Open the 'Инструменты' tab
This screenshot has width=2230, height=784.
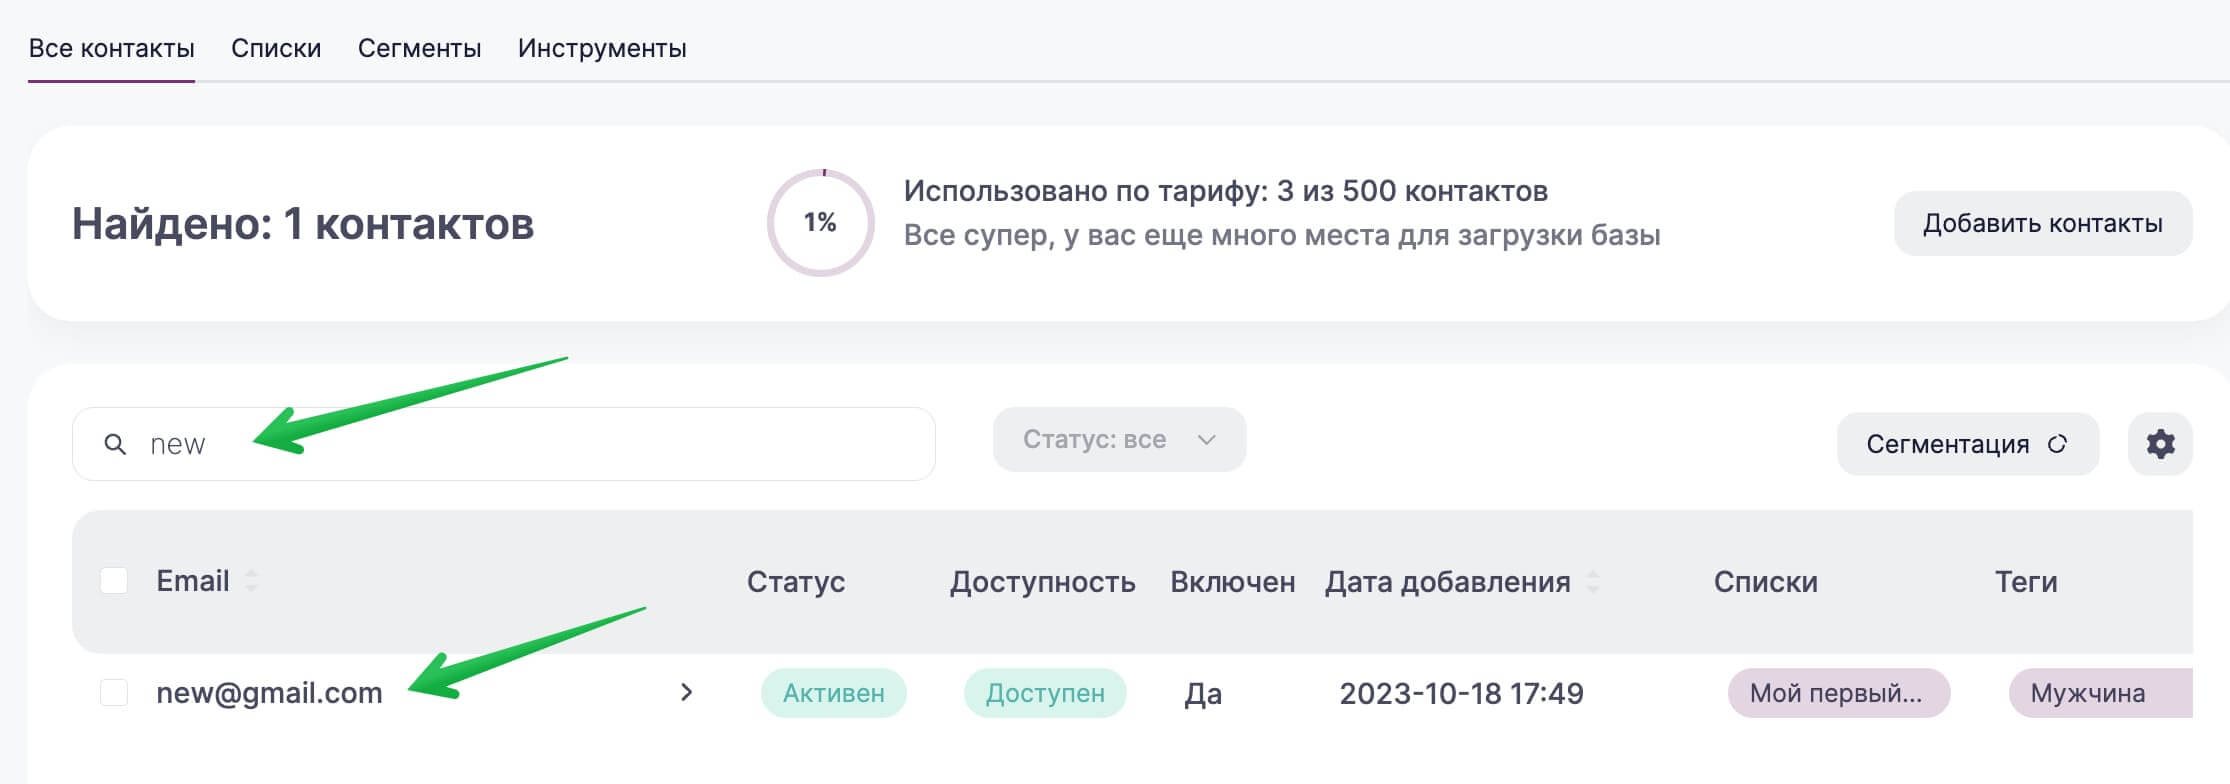(x=602, y=48)
